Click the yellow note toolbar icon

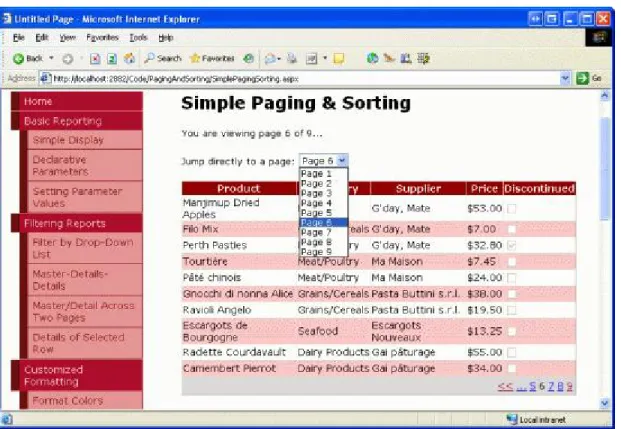point(339,59)
